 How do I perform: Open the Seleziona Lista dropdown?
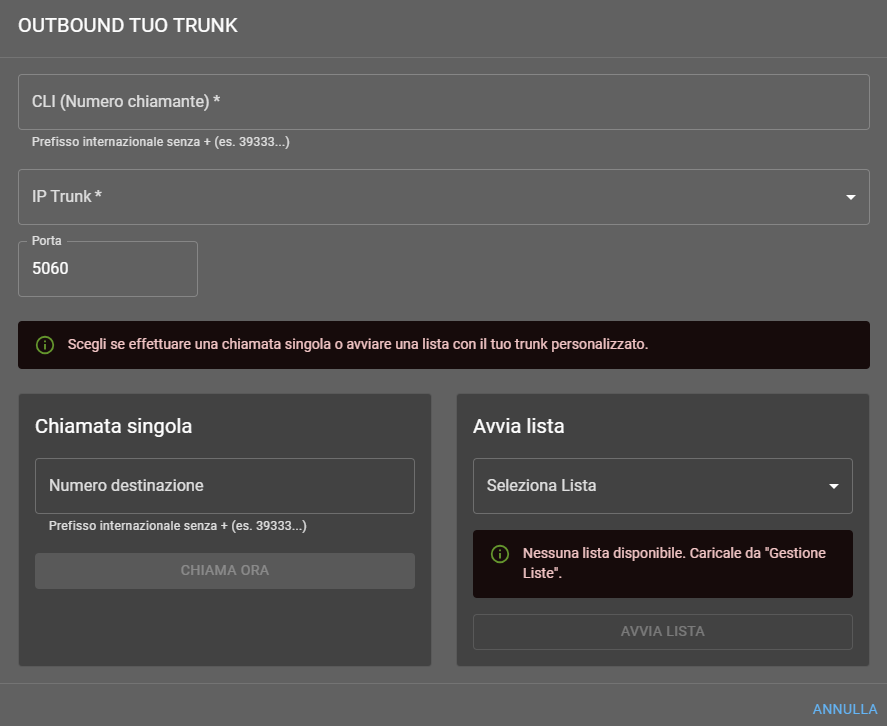[x=662, y=486]
